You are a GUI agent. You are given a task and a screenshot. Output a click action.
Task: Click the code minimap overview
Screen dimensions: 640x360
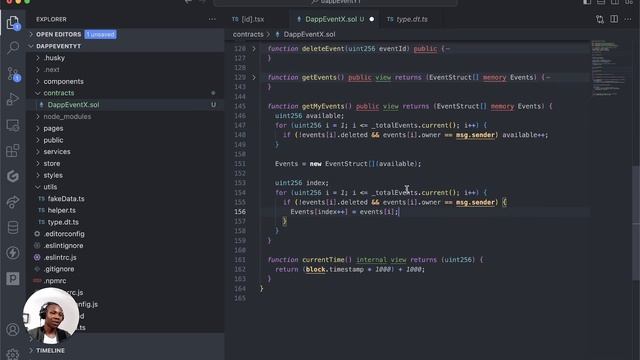pyautogui.click(x=609, y=68)
